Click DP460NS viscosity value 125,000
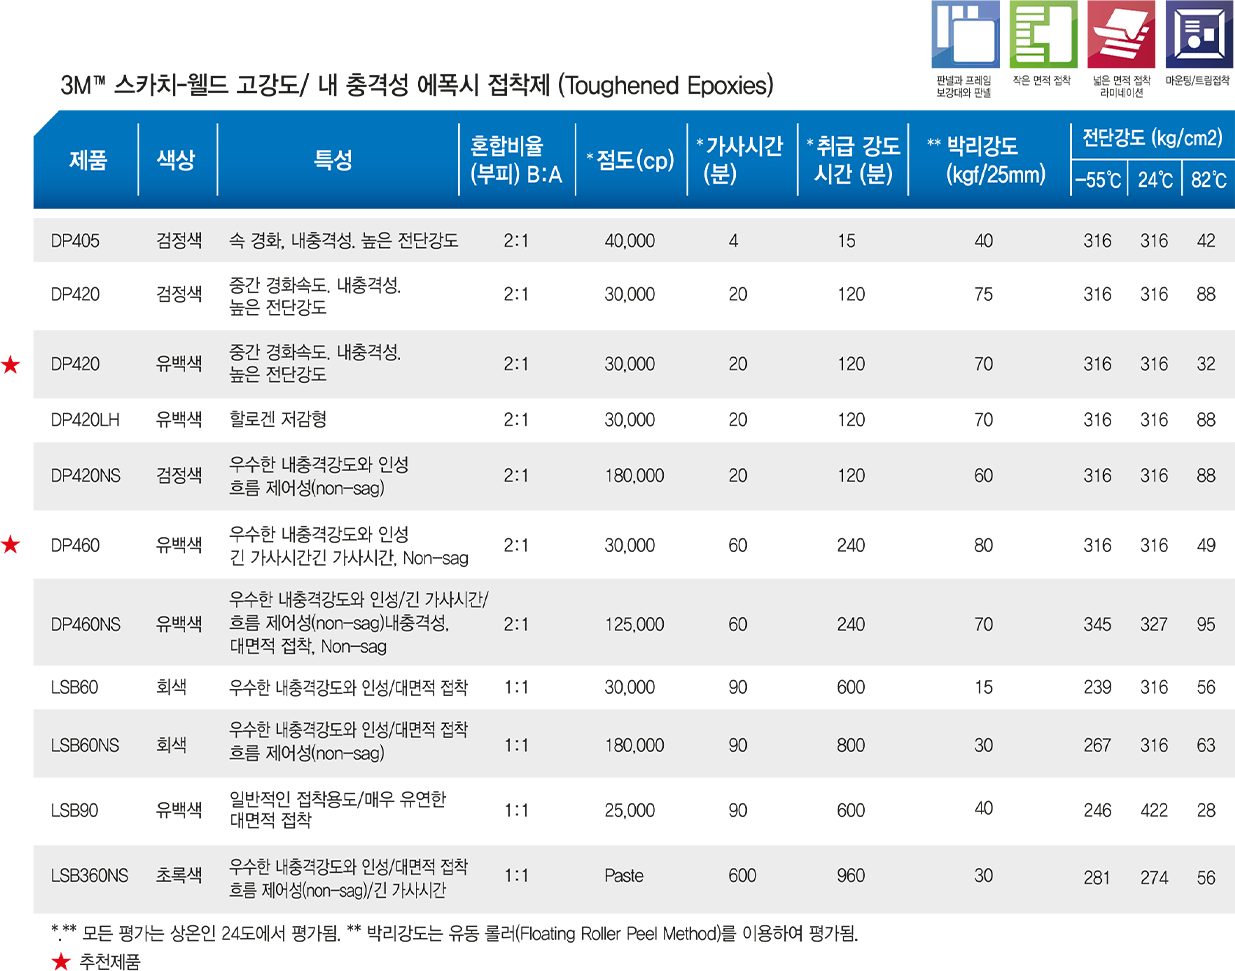This screenshot has height=971, width=1235. click(x=634, y=625)
